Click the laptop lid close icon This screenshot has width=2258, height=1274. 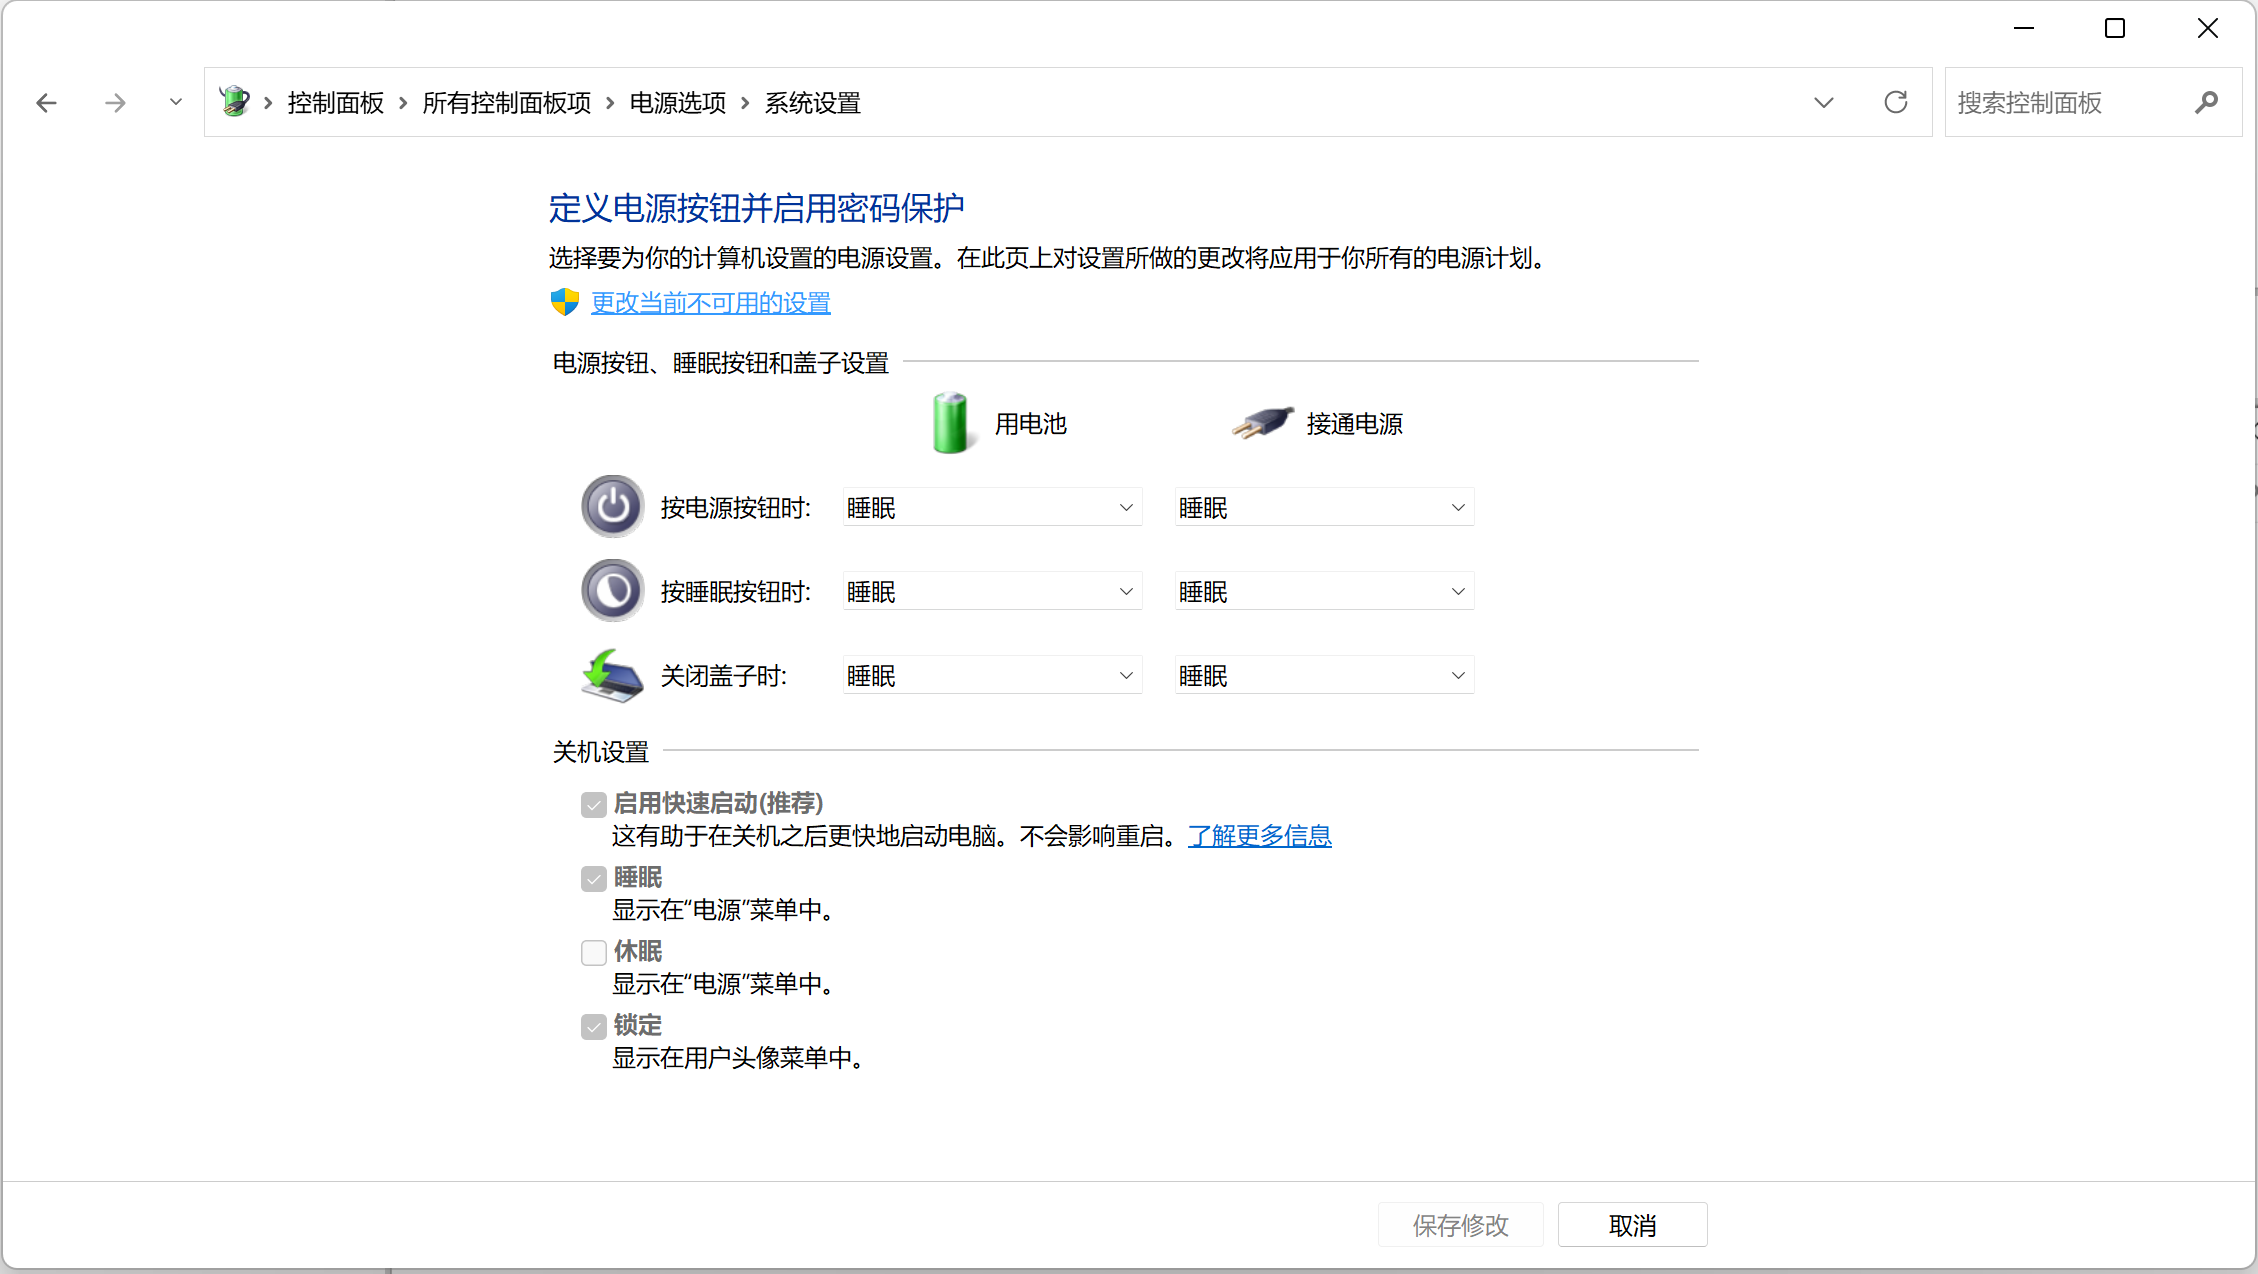pos(612,676)
